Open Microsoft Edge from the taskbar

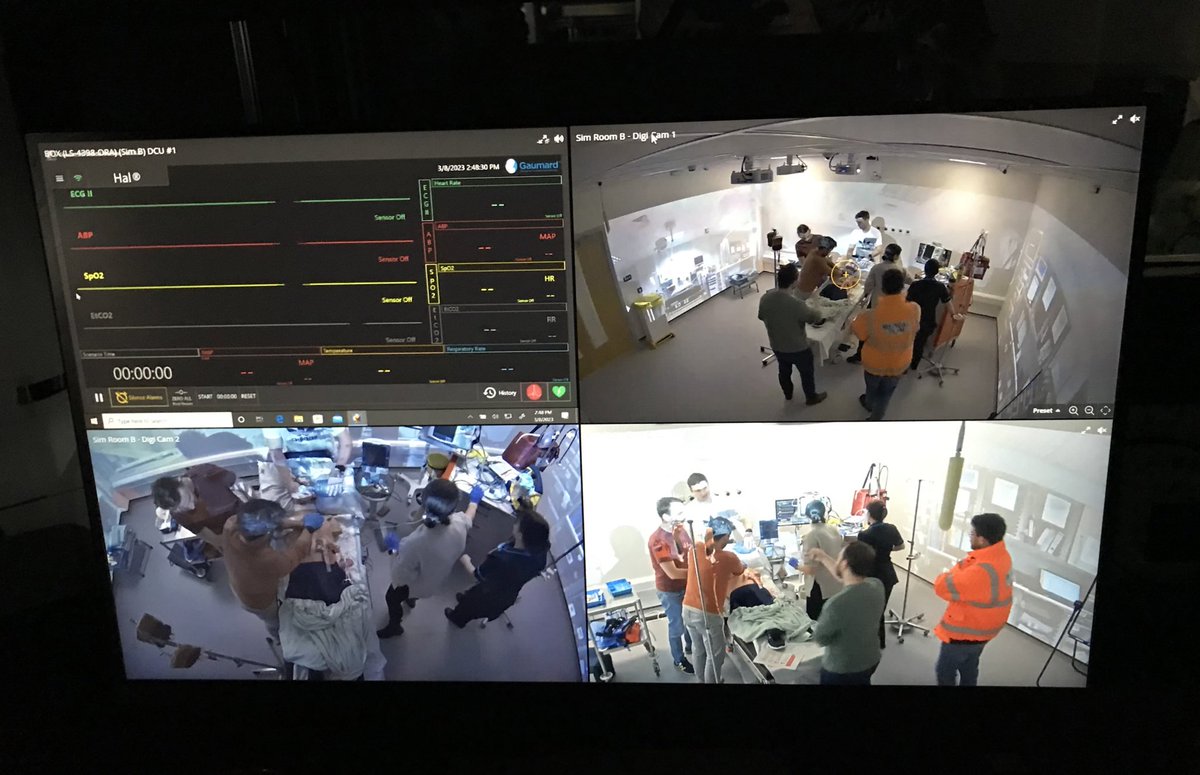click(280, 419)
